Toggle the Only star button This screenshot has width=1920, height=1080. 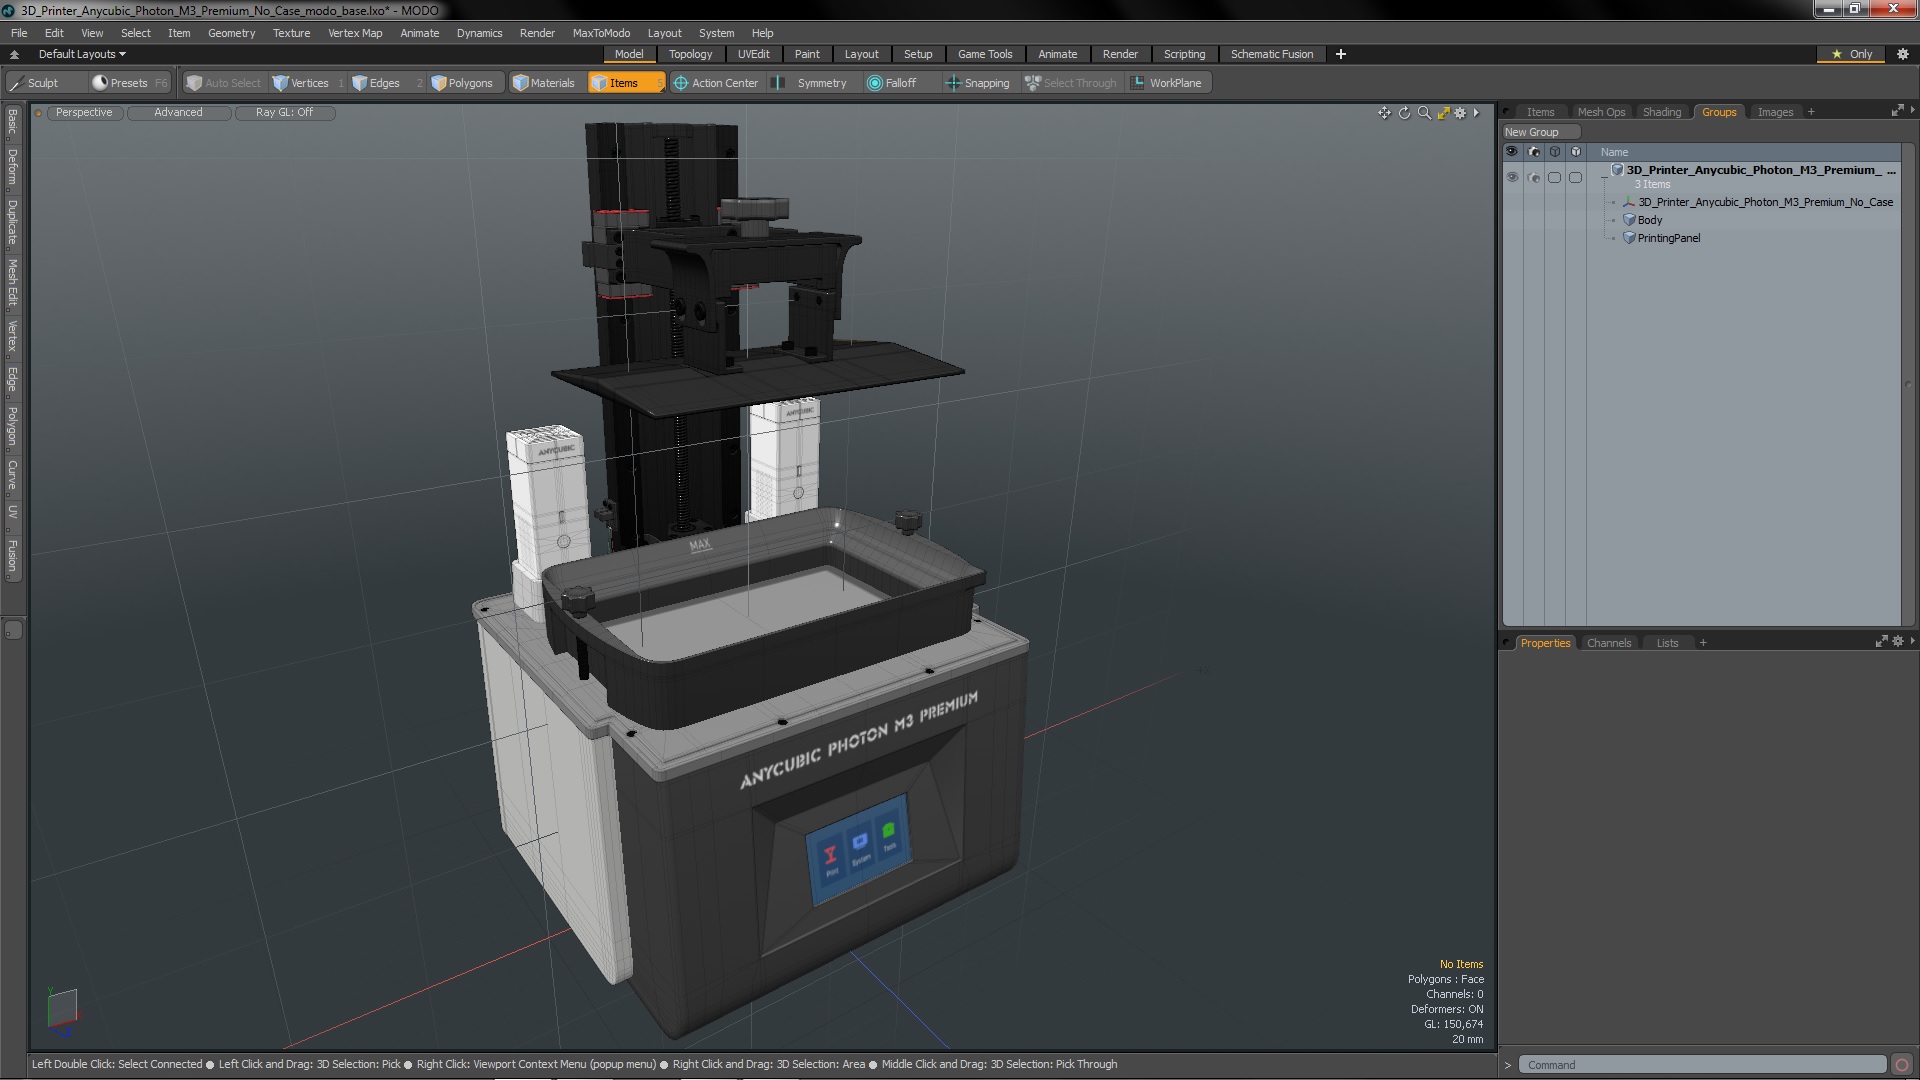(x=1851, y=54)
